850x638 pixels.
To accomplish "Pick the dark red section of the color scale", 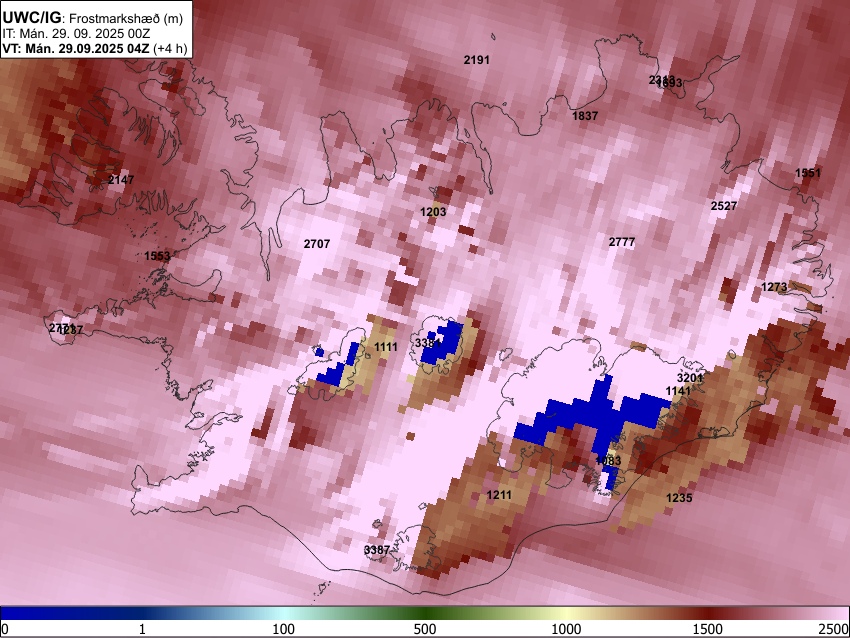I will click(x=708, y=614).
